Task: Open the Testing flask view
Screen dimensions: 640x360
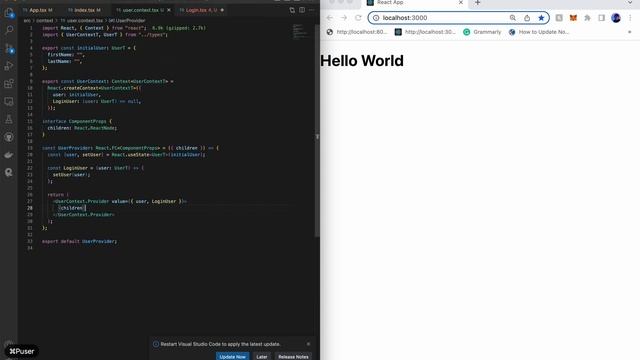Action: 9,119
